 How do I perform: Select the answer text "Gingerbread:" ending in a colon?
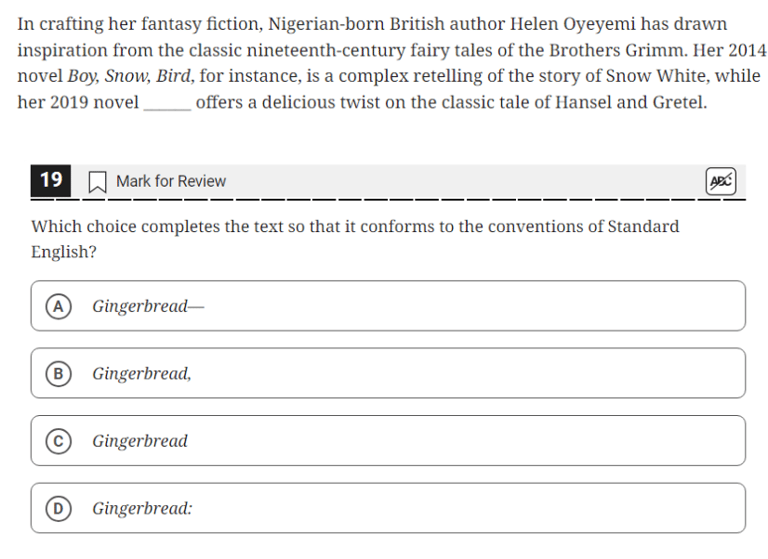coord(142,508)
